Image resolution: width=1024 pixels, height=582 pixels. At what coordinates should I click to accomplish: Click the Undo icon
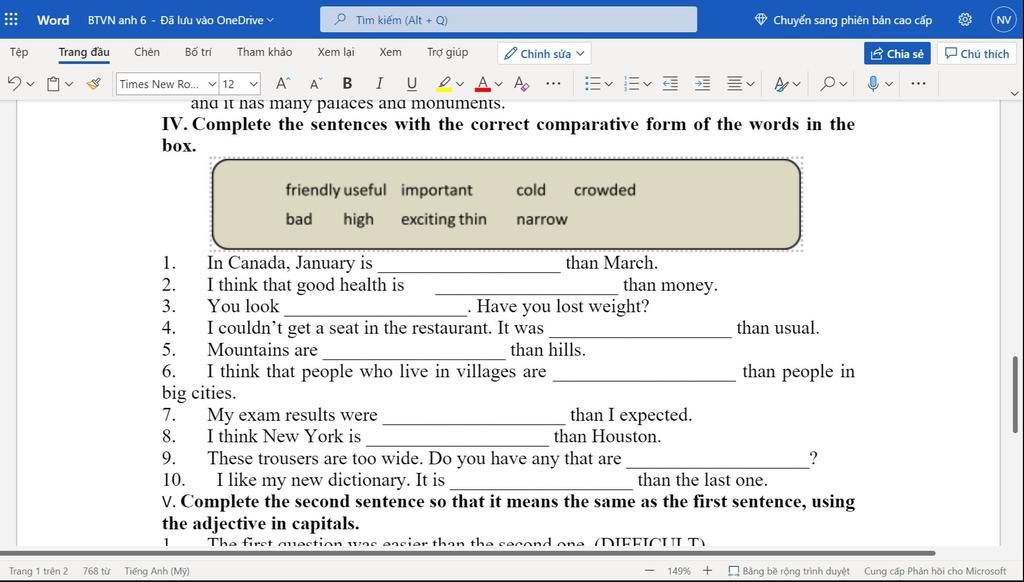(14, 84)
